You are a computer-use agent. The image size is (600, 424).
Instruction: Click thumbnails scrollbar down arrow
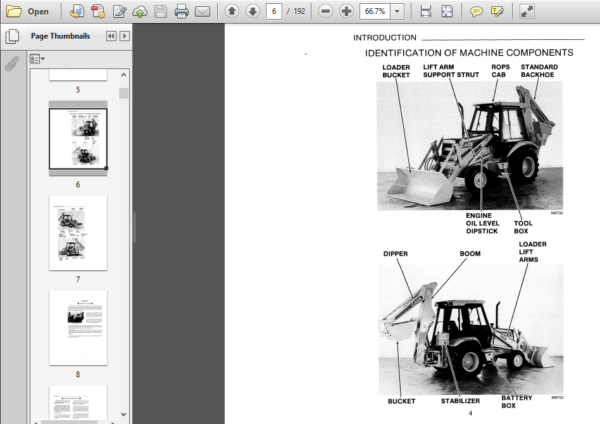tap(124, 414)
